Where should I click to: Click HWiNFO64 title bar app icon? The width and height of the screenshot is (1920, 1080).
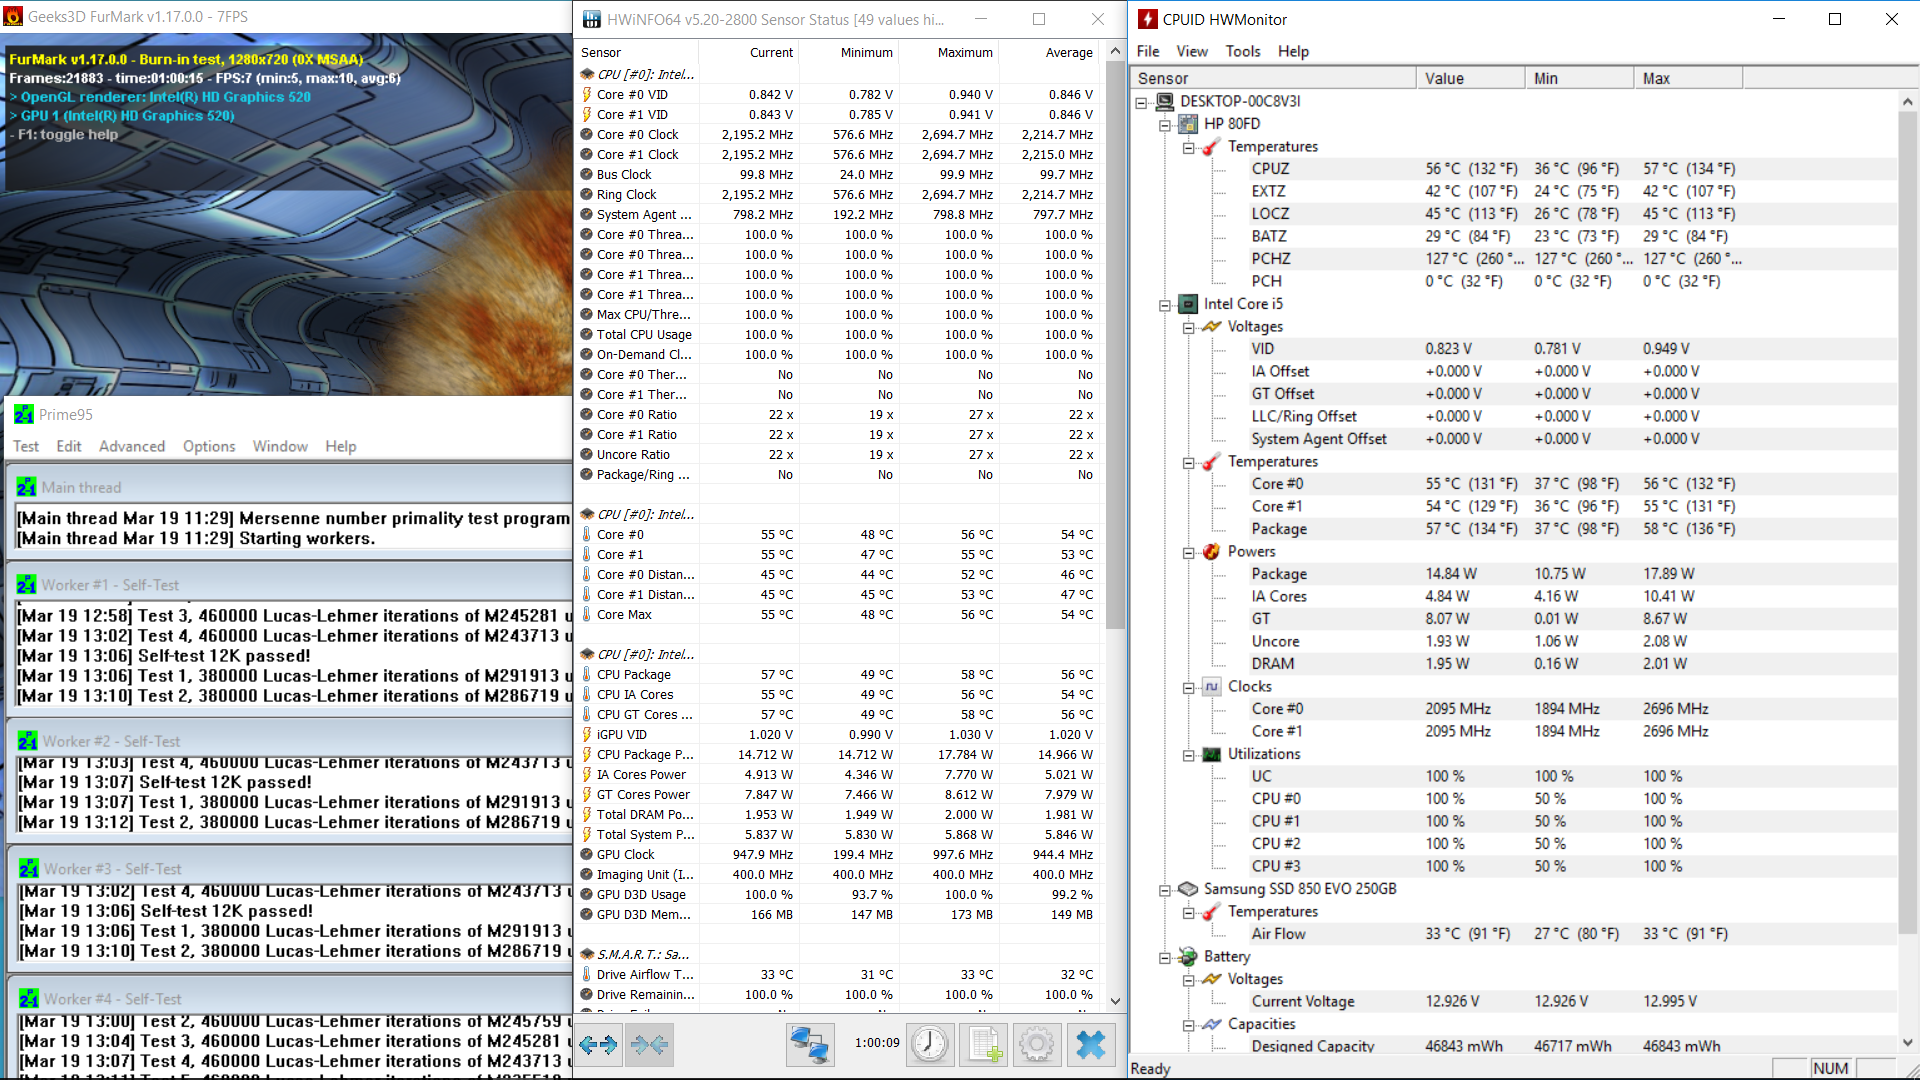pos(592,19)
